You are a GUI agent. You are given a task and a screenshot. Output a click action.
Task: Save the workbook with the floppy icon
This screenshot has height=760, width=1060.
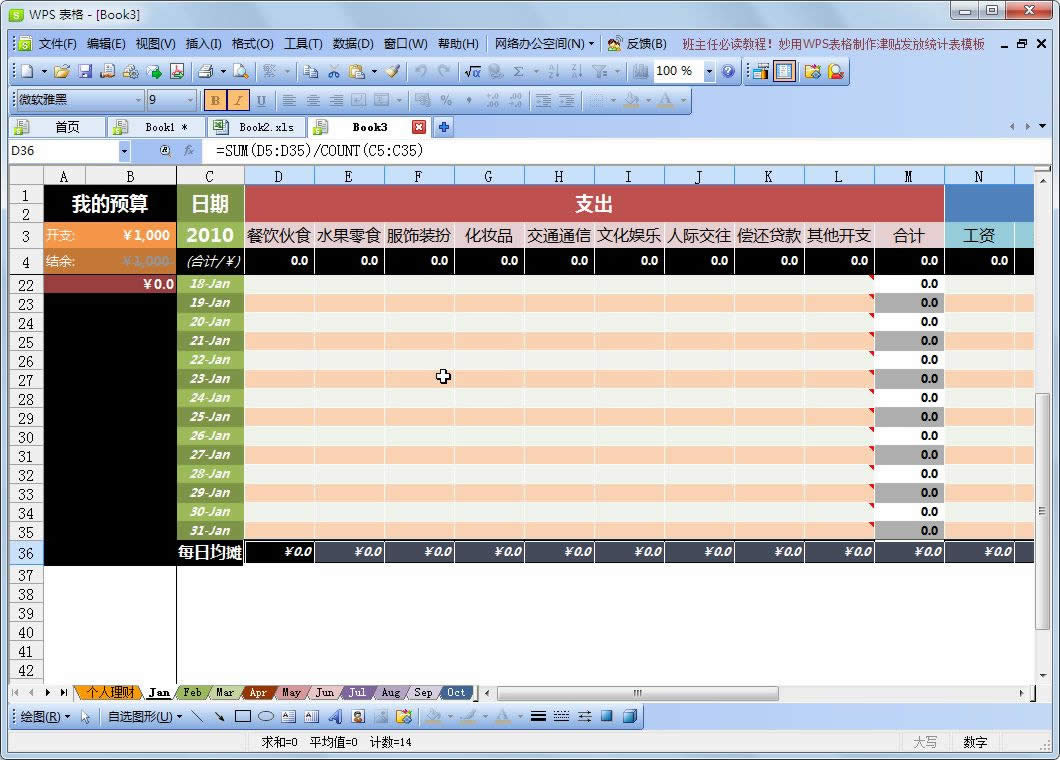click(85, 72)
